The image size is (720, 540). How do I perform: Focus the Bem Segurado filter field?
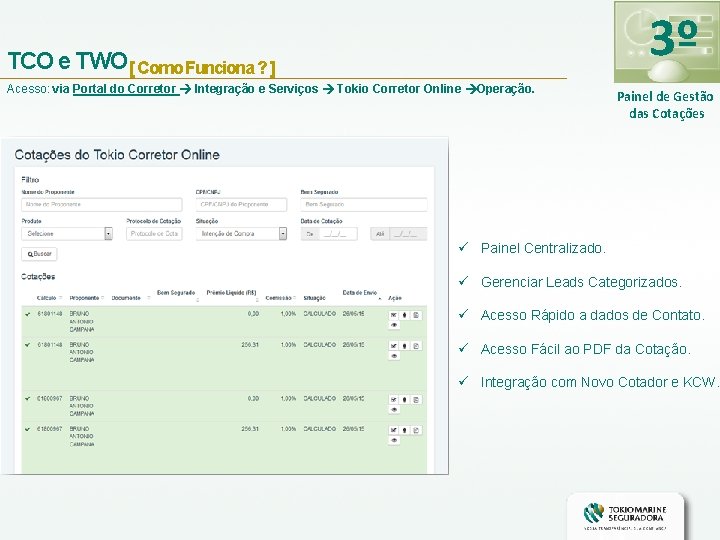click(x=364, y=204)
